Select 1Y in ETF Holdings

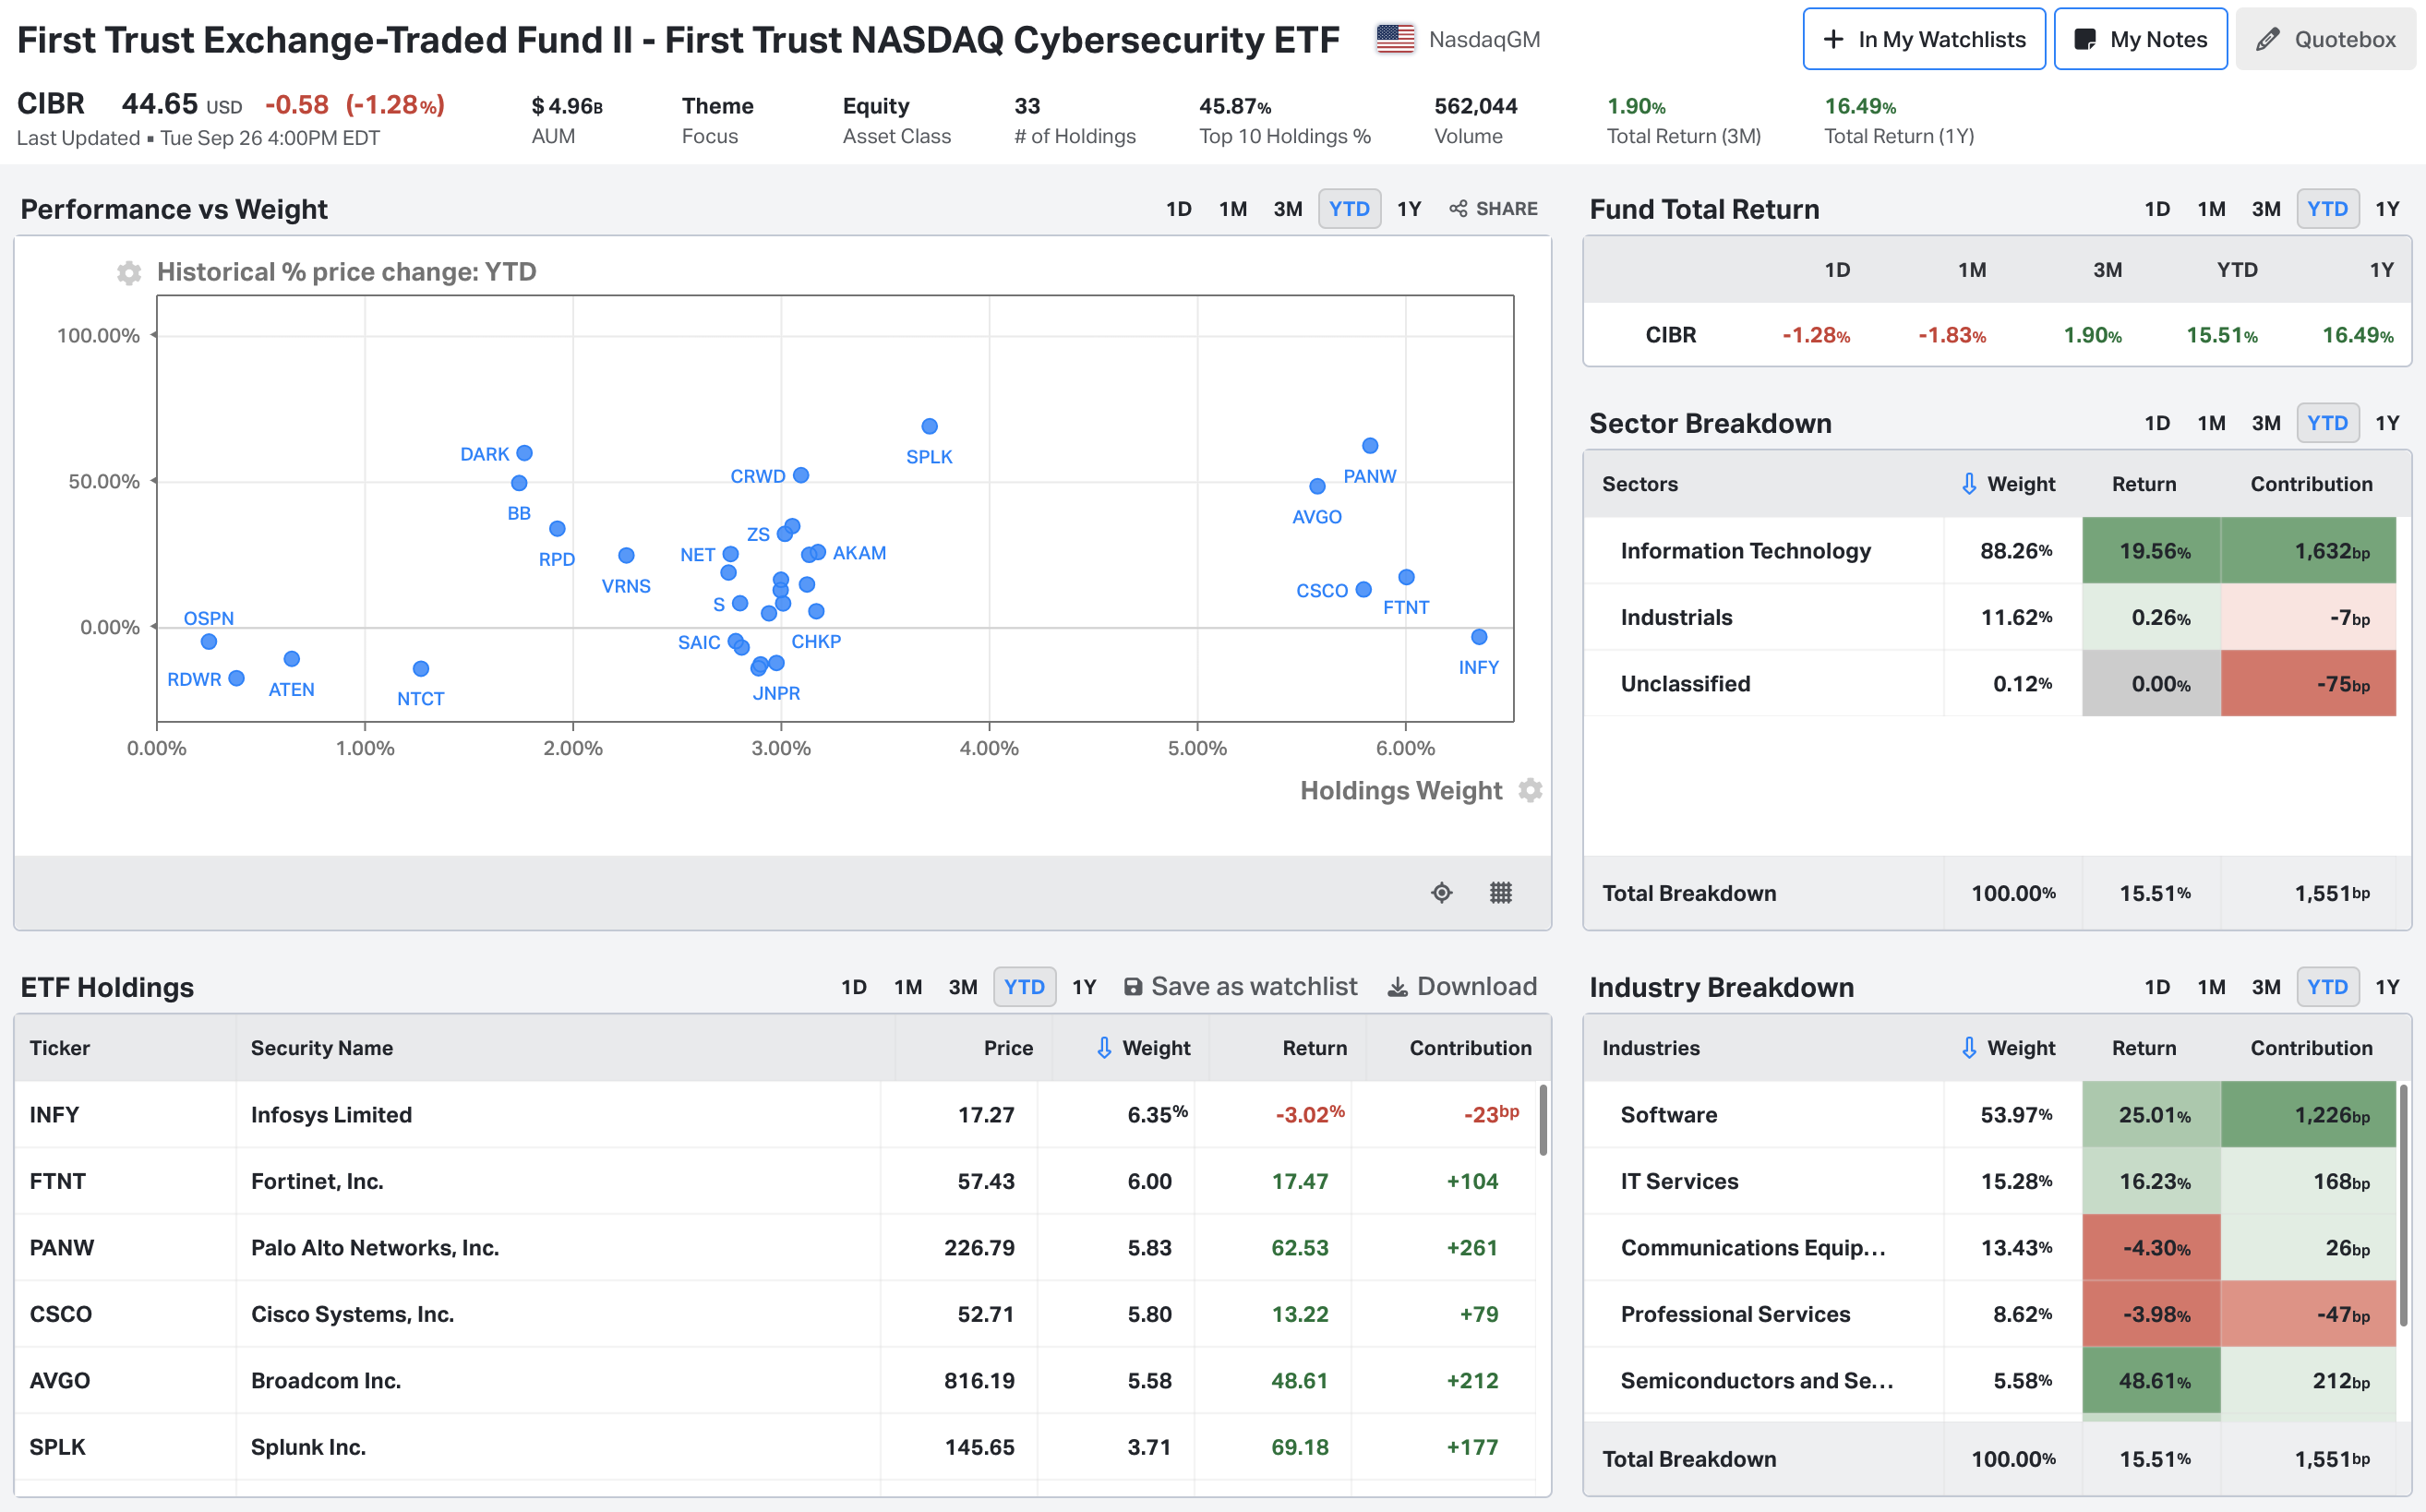(x=1084, y=987)
